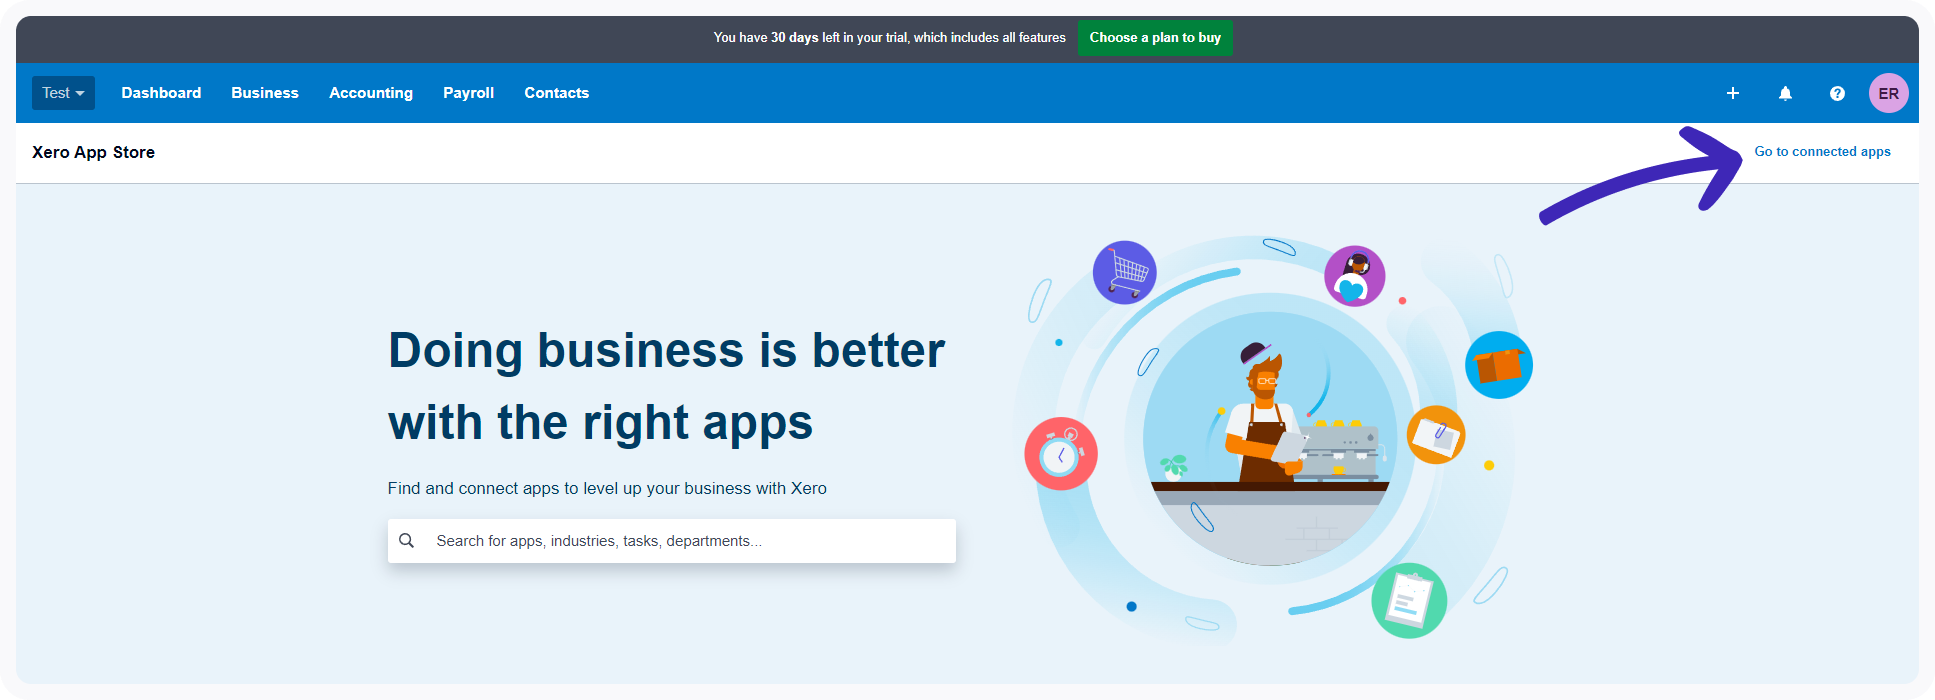The width and height of the screenshot is (1935, 700).
Task: Click Choose a plan to buy button
Action: (1155, 38)
